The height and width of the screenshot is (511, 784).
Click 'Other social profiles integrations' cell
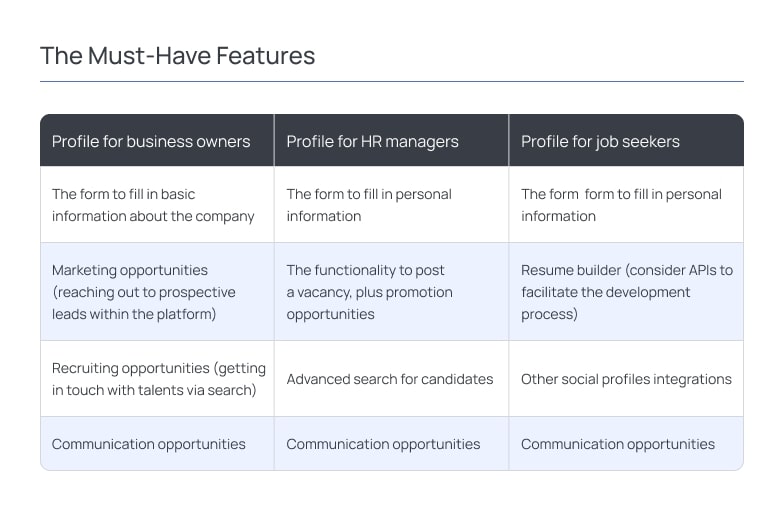626,379
